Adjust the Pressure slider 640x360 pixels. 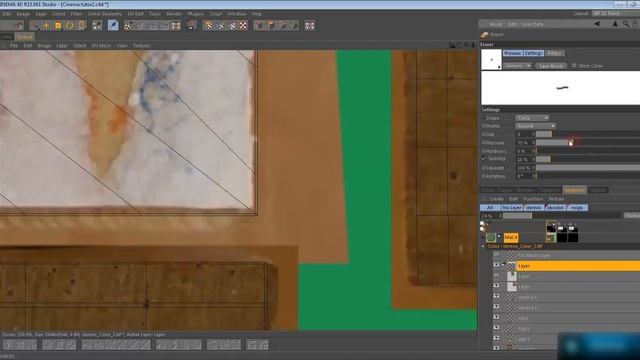point(588,143)
